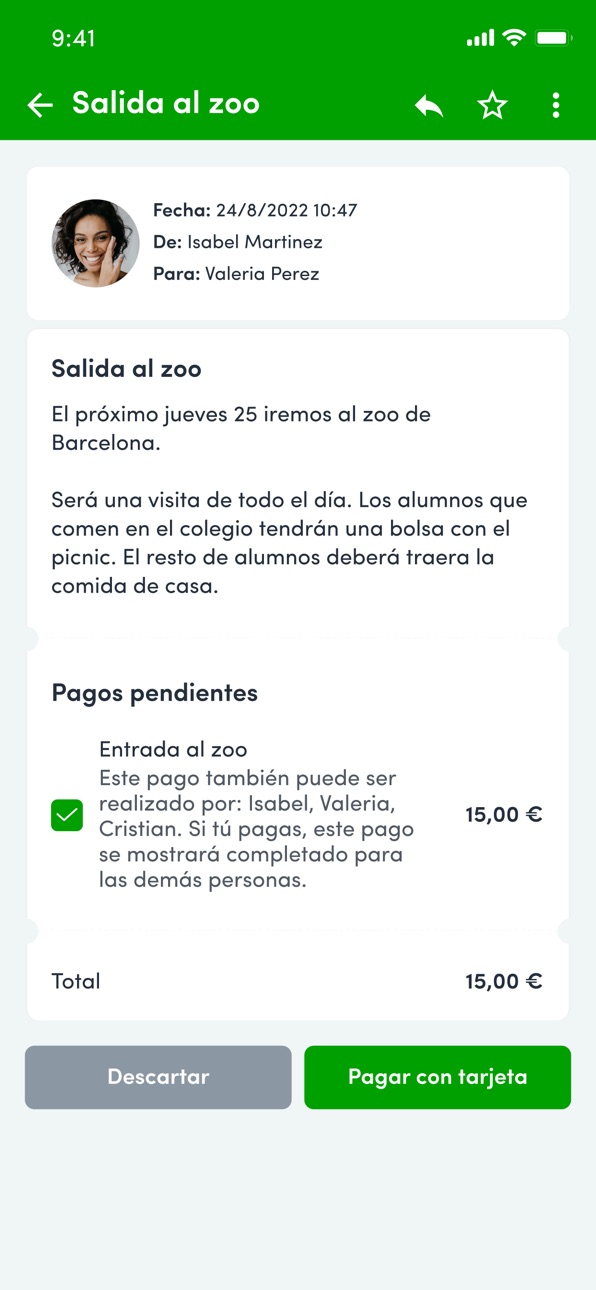Open Isabel Martinez's profile photo
This screenshot has width=596, height=1290.
tap(96, 243)
